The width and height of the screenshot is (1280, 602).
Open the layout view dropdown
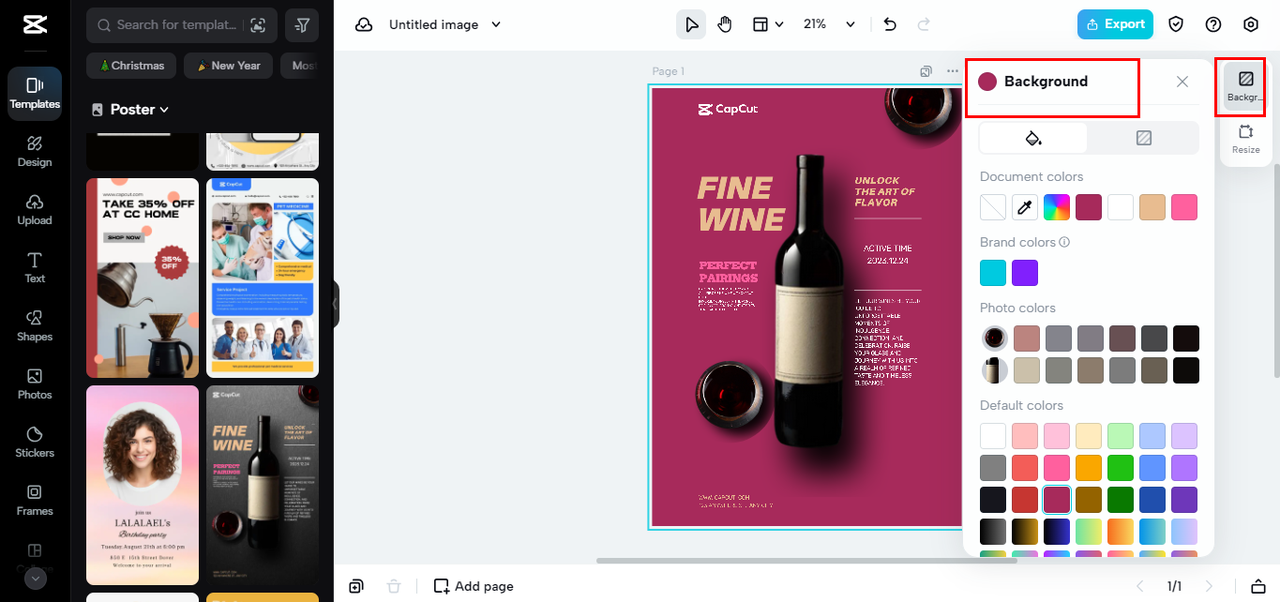point(768,25)
